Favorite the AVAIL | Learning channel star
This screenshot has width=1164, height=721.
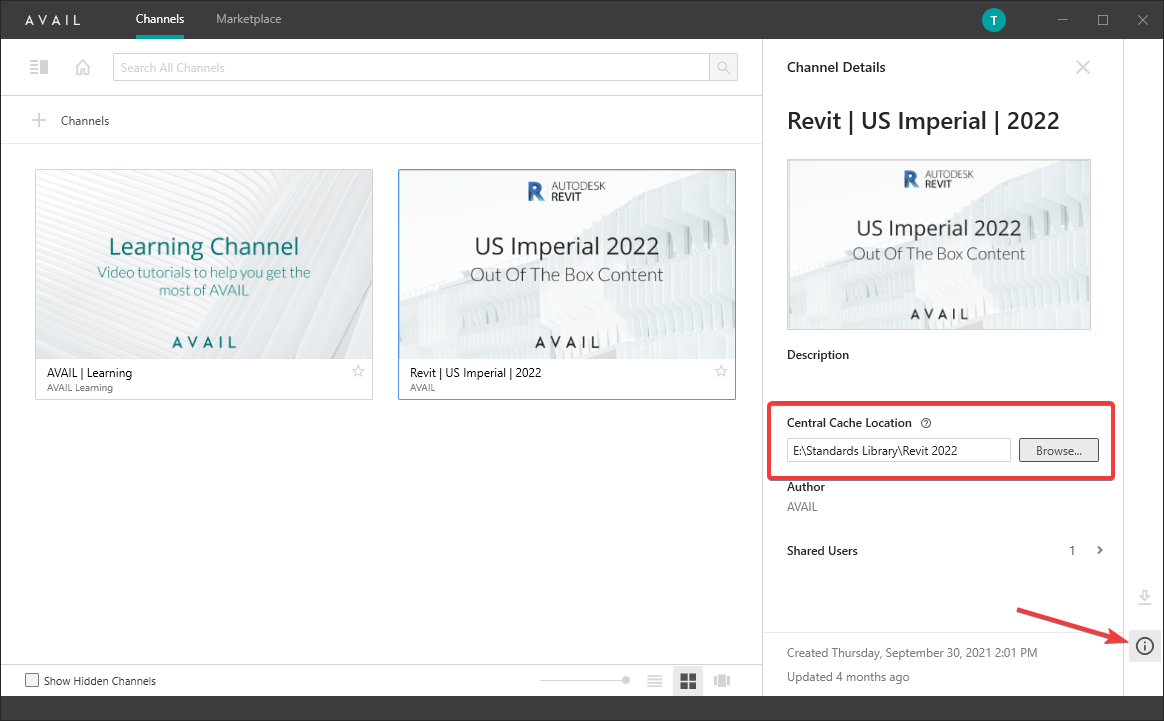tap(358, 371)
